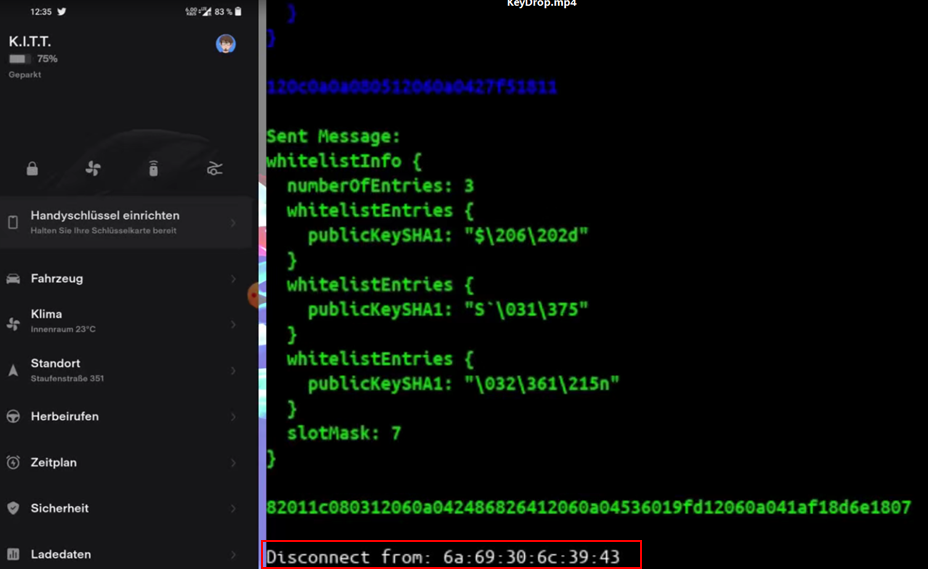
Task: Expand the Standort row chevron
Action: click(x=233, y=371)
